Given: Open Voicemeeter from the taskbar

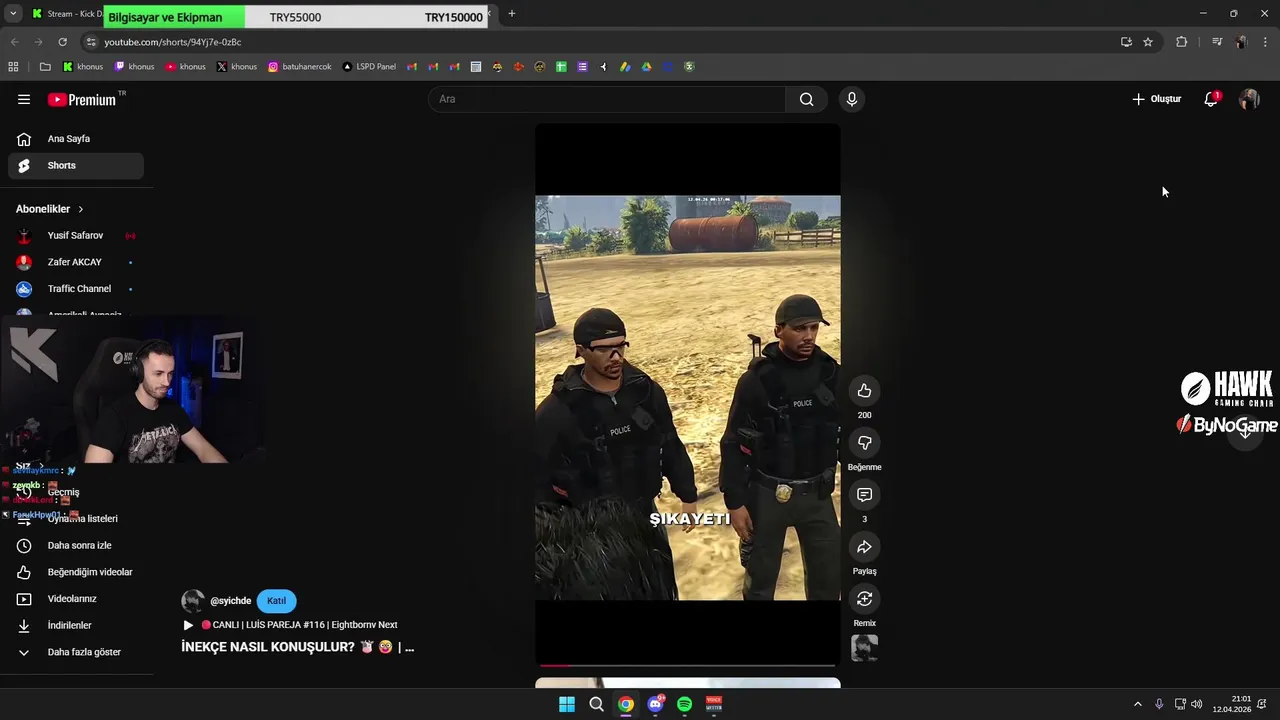Looking at the screenshot, I should 714,704.
